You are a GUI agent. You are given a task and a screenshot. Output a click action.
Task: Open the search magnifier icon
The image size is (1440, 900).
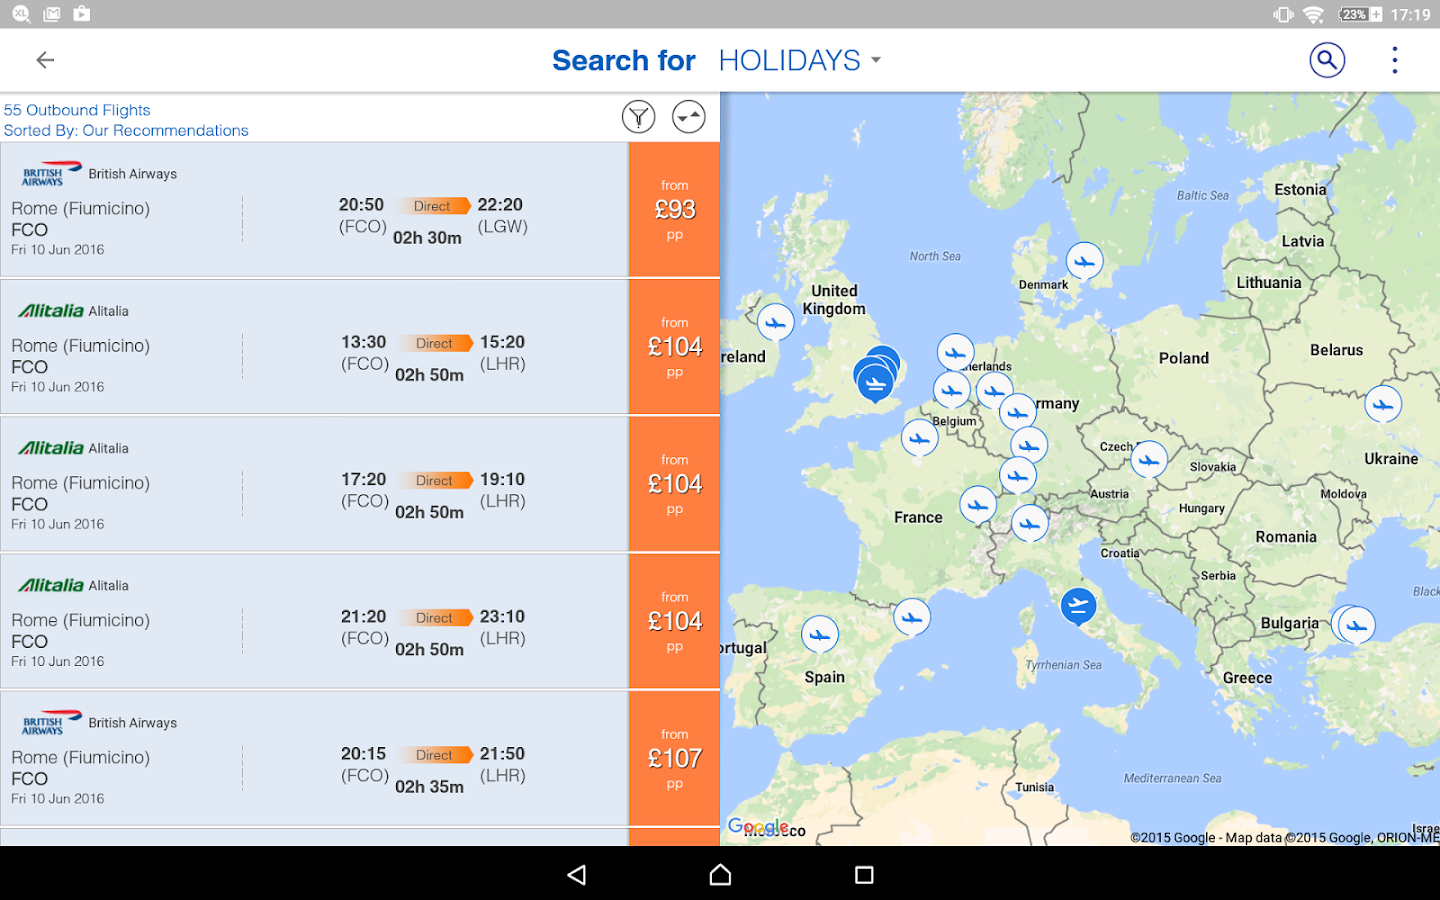[1327, 60]
